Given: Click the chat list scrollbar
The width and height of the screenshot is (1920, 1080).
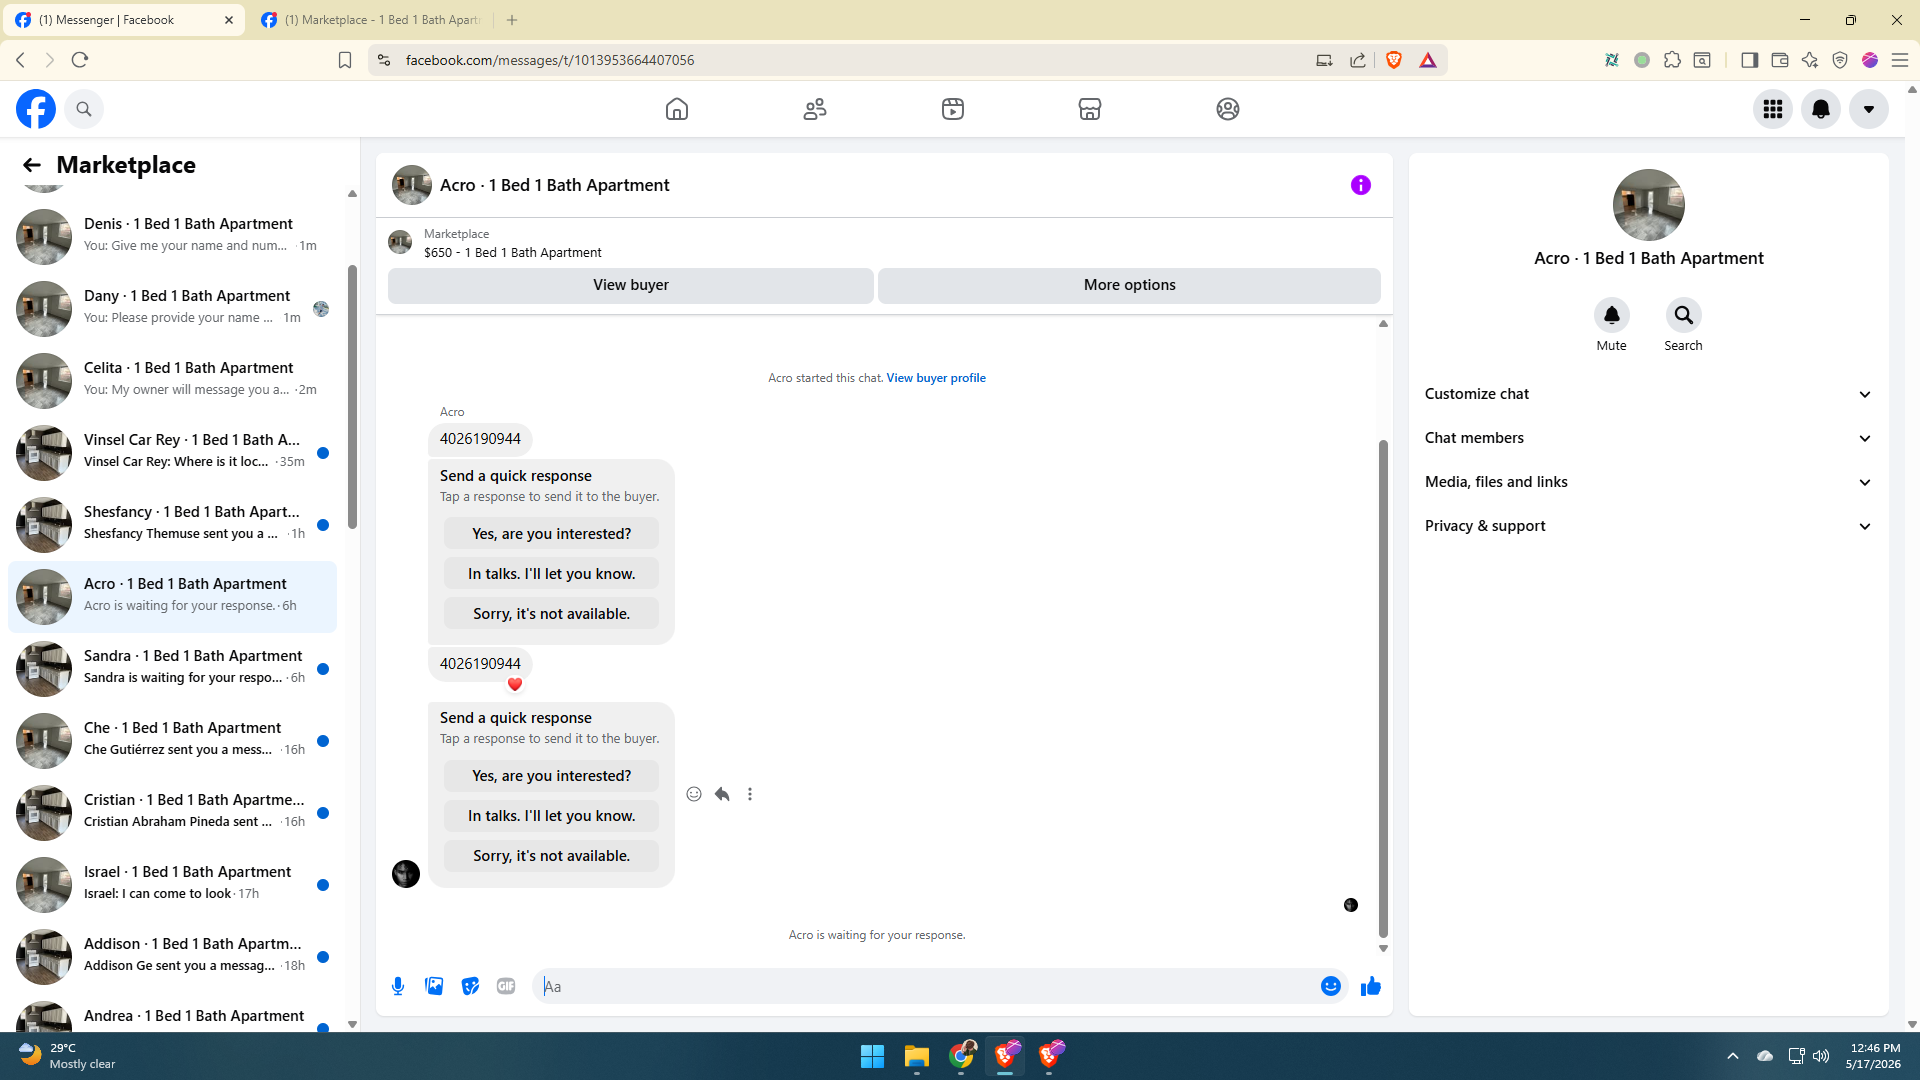Looking at the screenshot, I should point(352,398).
